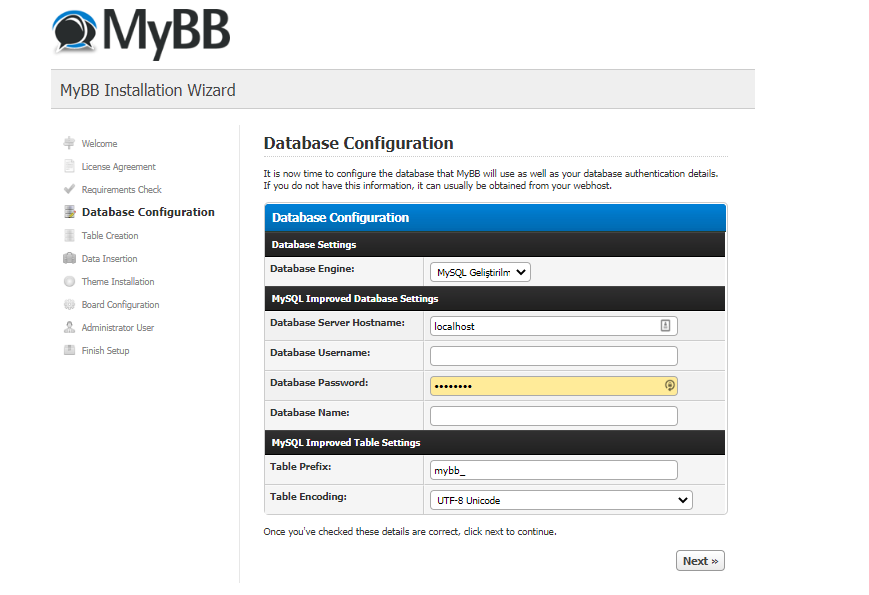Click into the Database Password field

click(554, 386)
